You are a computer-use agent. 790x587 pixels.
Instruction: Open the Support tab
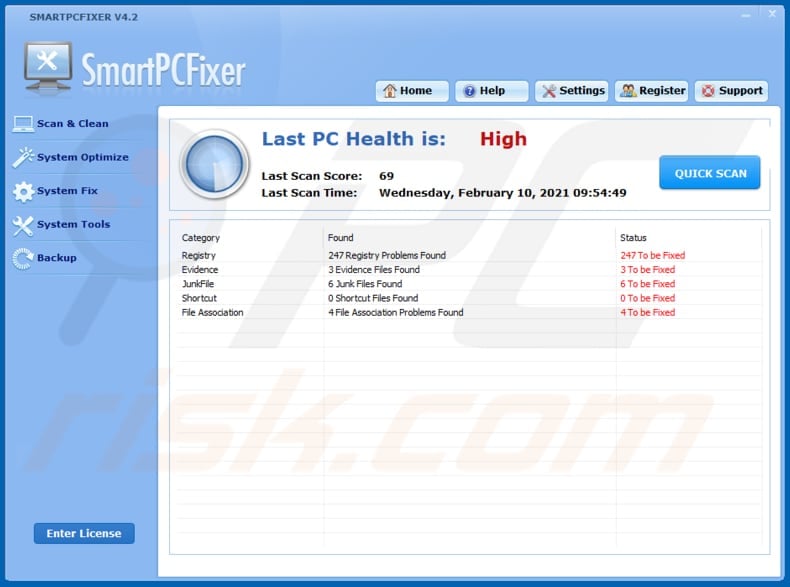coord(731,91)
